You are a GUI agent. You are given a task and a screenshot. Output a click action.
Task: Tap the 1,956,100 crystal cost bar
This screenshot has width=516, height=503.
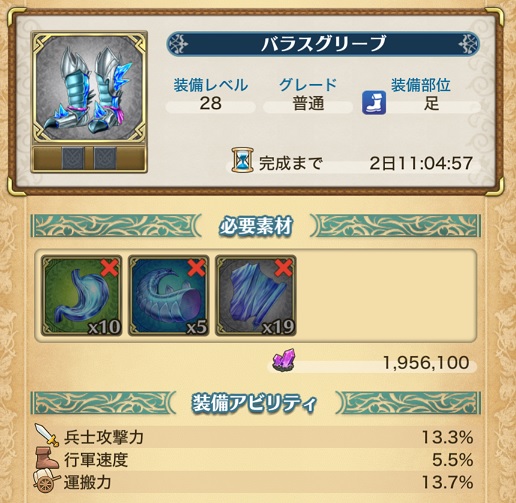click(372, 363)
